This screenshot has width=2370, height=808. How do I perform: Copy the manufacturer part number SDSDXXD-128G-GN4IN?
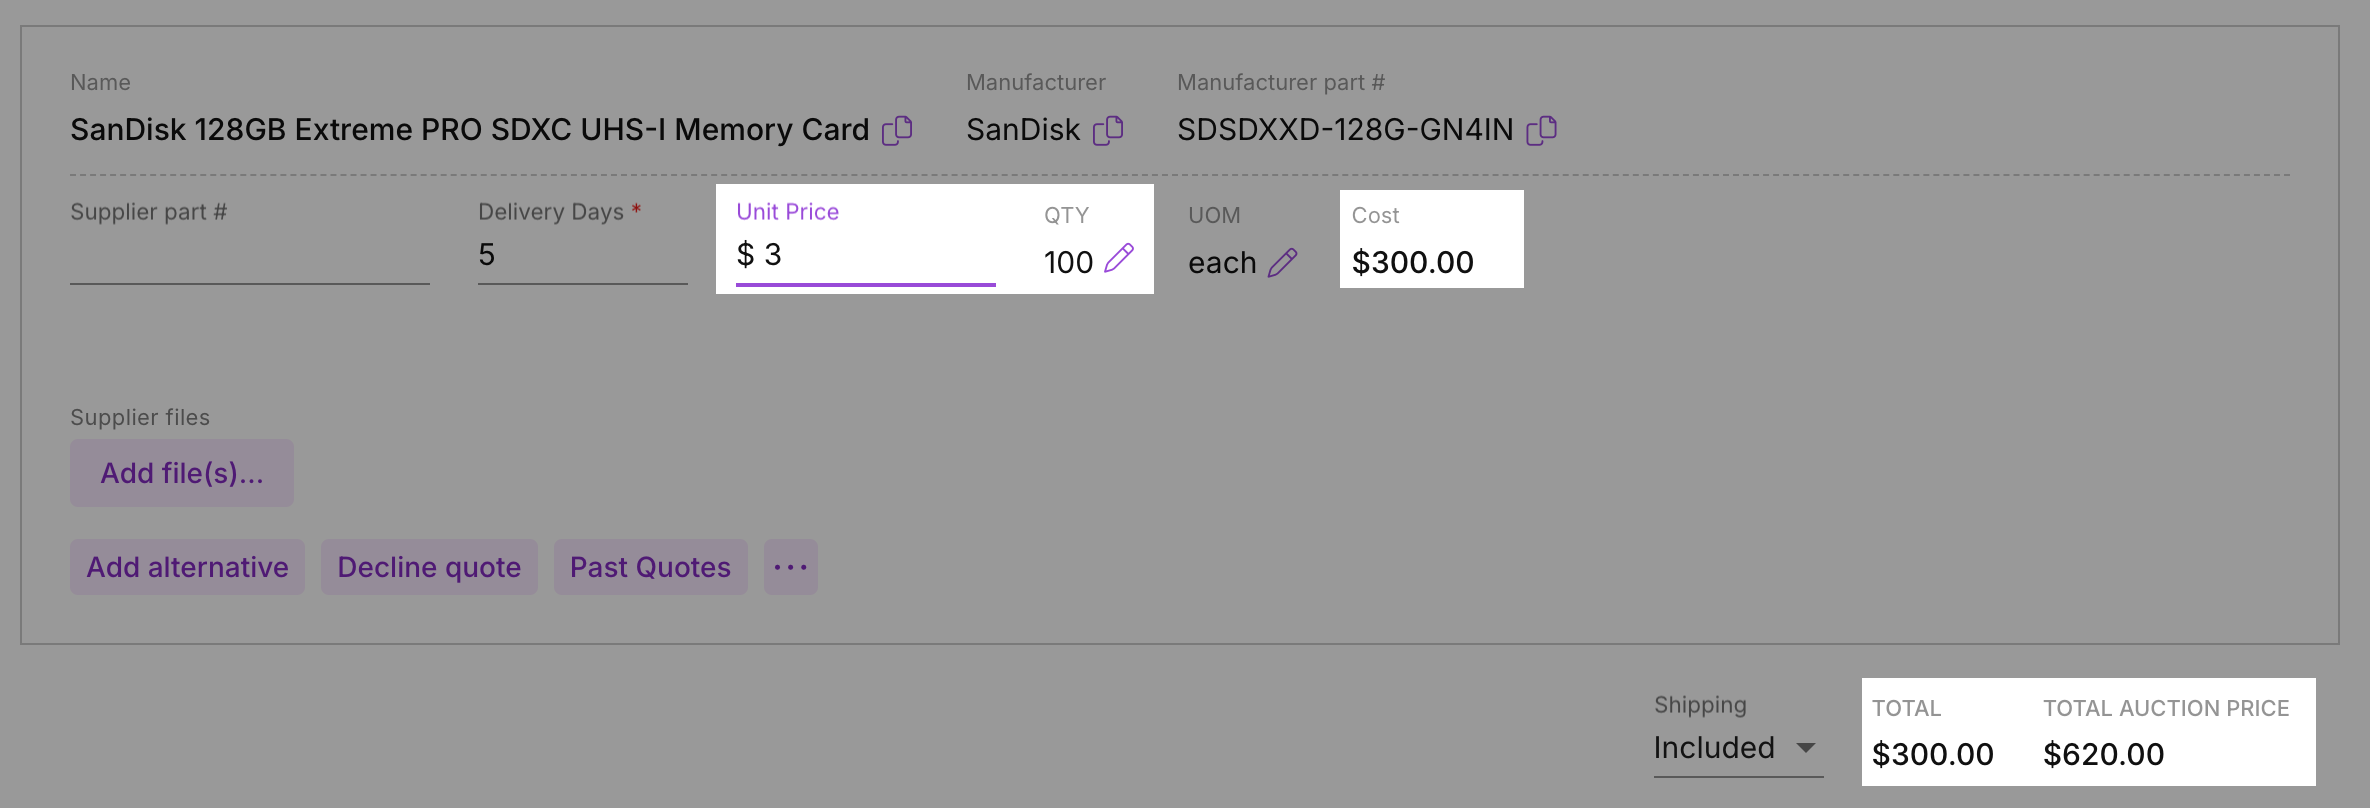tap(1541, 130)
